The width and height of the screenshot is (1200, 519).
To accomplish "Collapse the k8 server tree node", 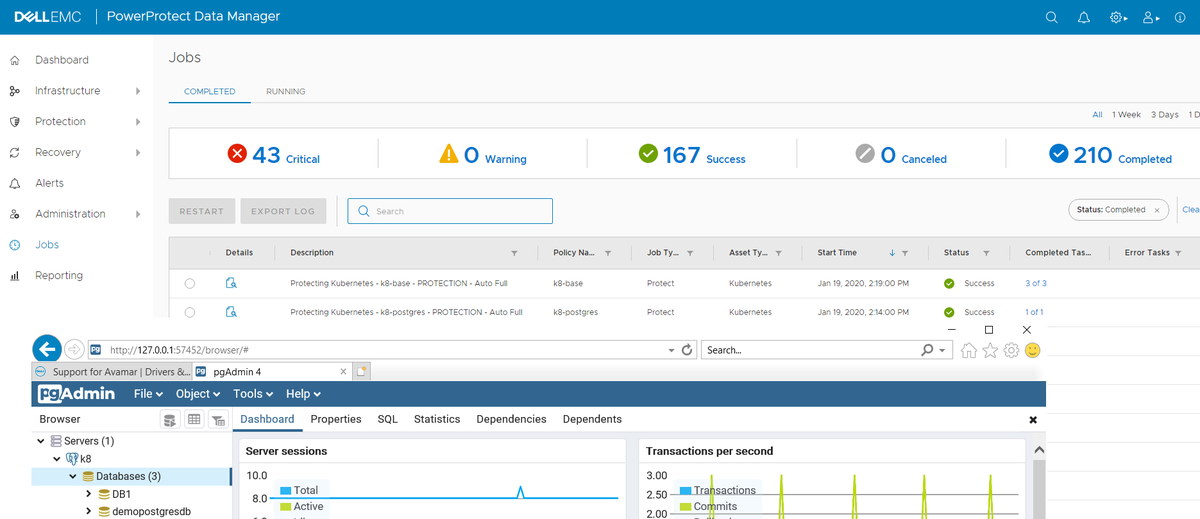I will [x=57, y=459].
